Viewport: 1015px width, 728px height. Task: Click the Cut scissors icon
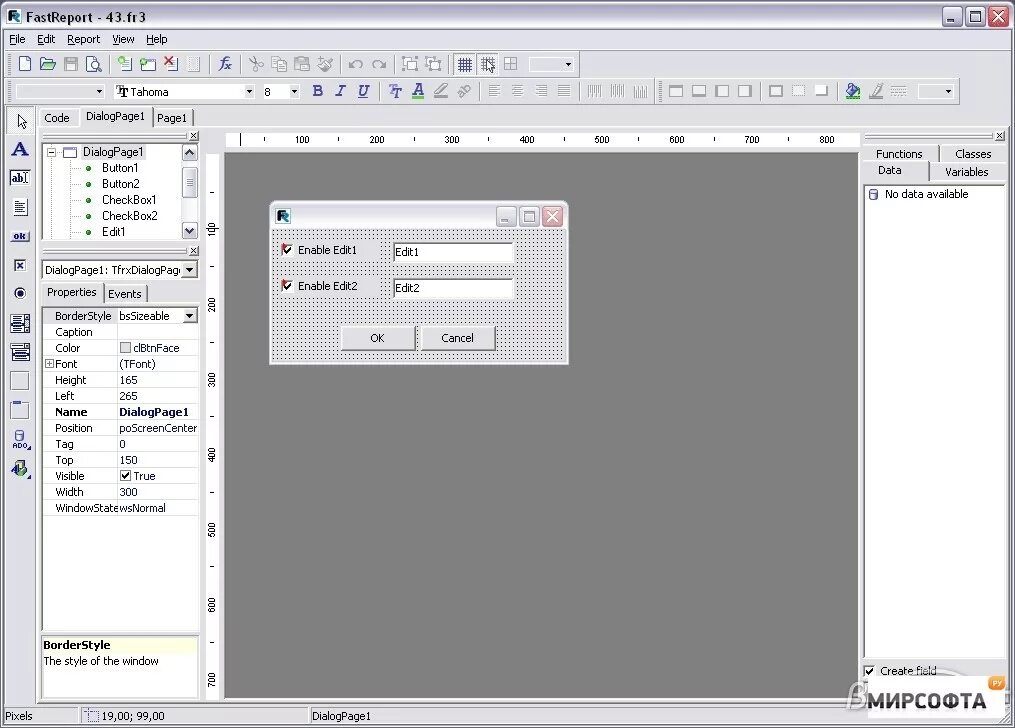click(x=256, y=63)
